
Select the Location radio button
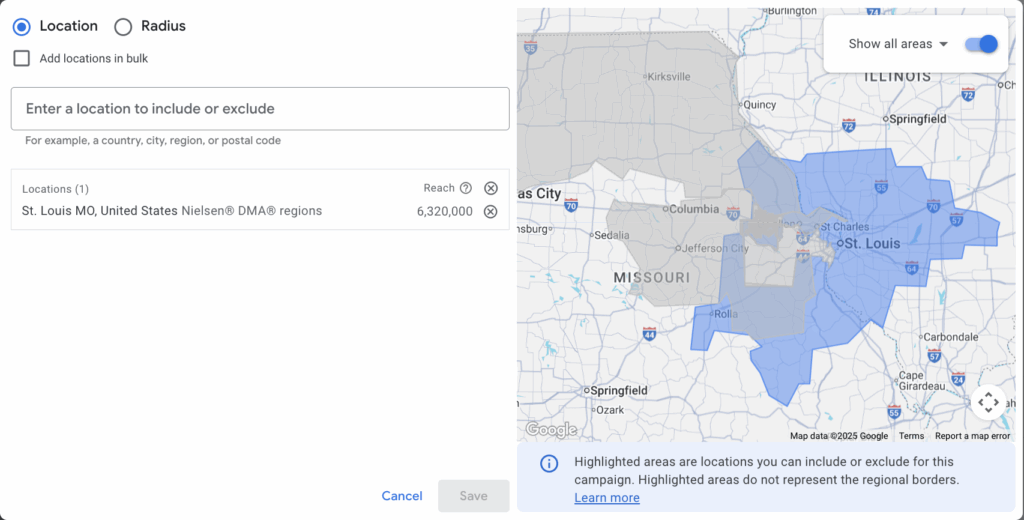click(22, 26)
